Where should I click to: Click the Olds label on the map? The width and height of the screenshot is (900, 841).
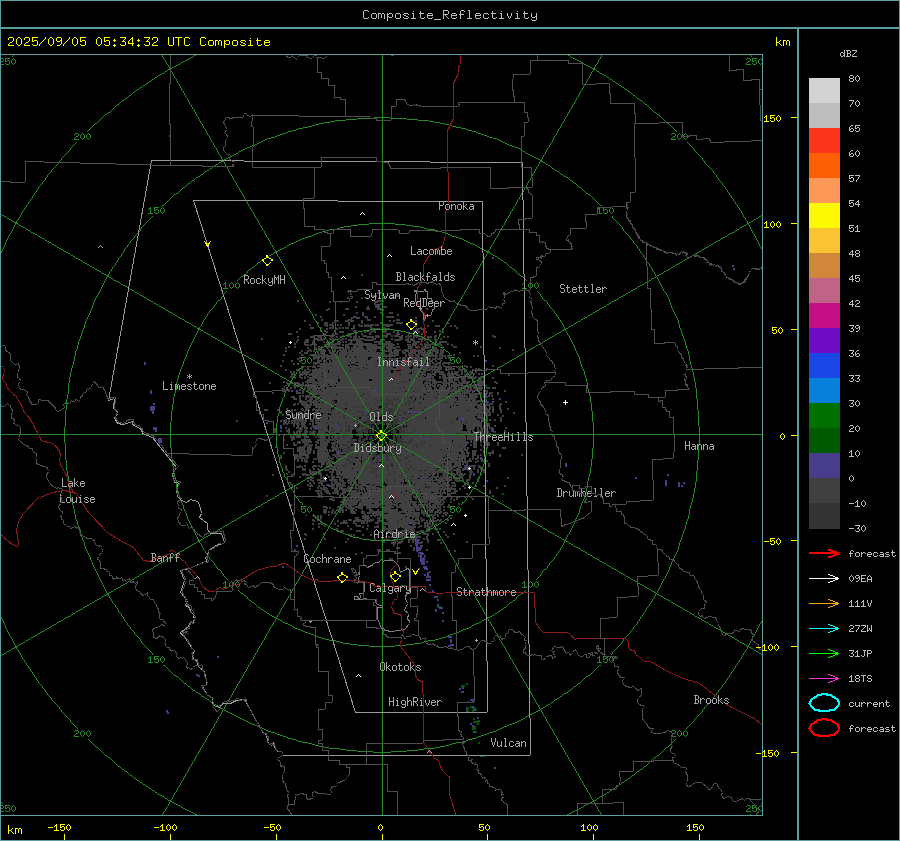coord(381,417)
